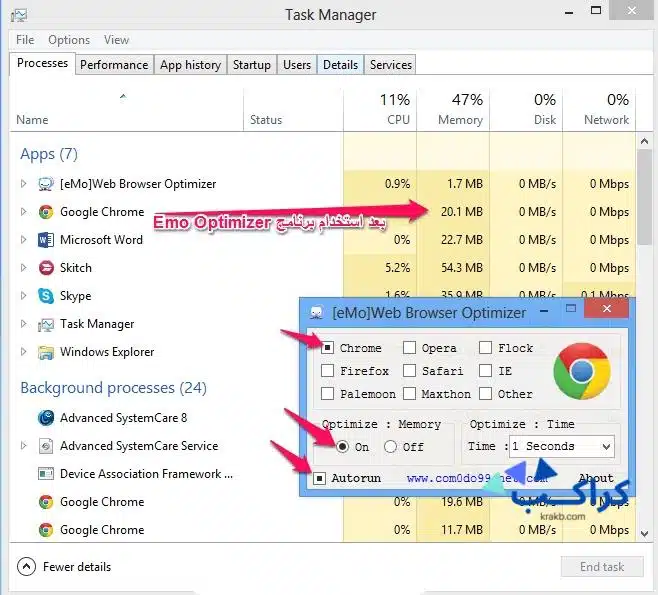The height and width of the screenshot is (595, 658).
Task: Click the process list scrollbar up arrow
Action: click(x=645, y=142)
